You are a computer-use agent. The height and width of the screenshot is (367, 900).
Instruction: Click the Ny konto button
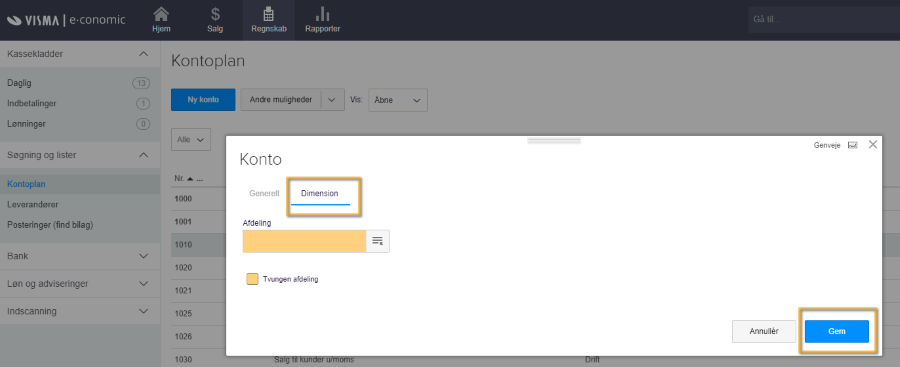tap(203, 100)
